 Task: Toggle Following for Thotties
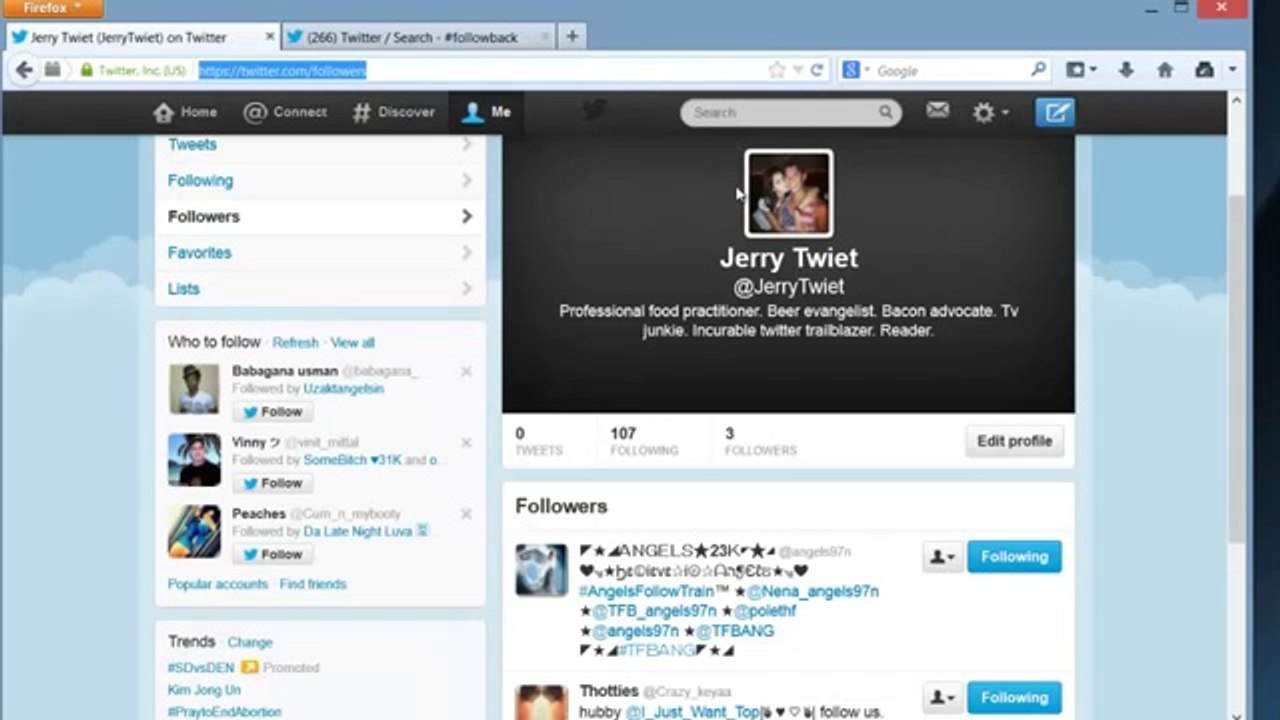[x=1014, y=698]
